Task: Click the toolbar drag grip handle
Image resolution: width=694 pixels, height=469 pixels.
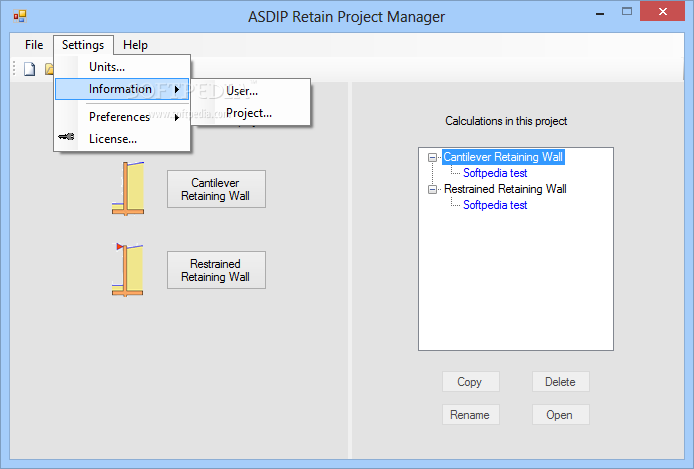Action: (14, 69)
